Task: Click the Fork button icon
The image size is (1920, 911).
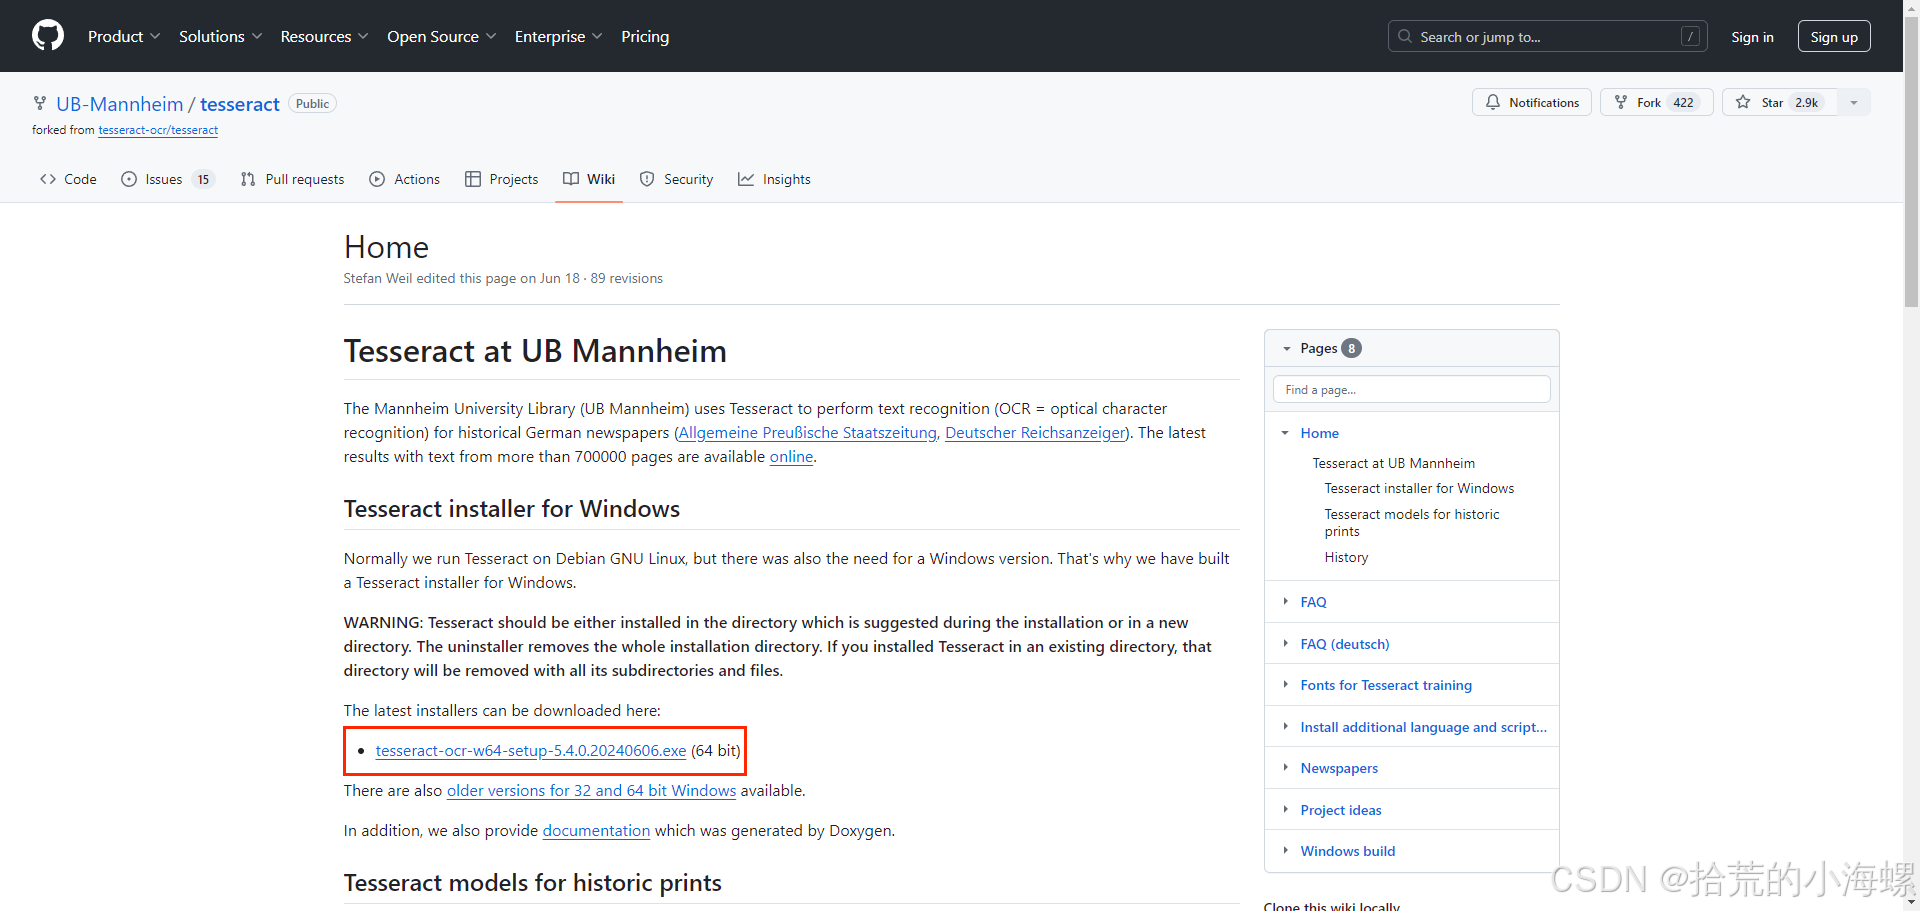Action: coord(1621,103)
